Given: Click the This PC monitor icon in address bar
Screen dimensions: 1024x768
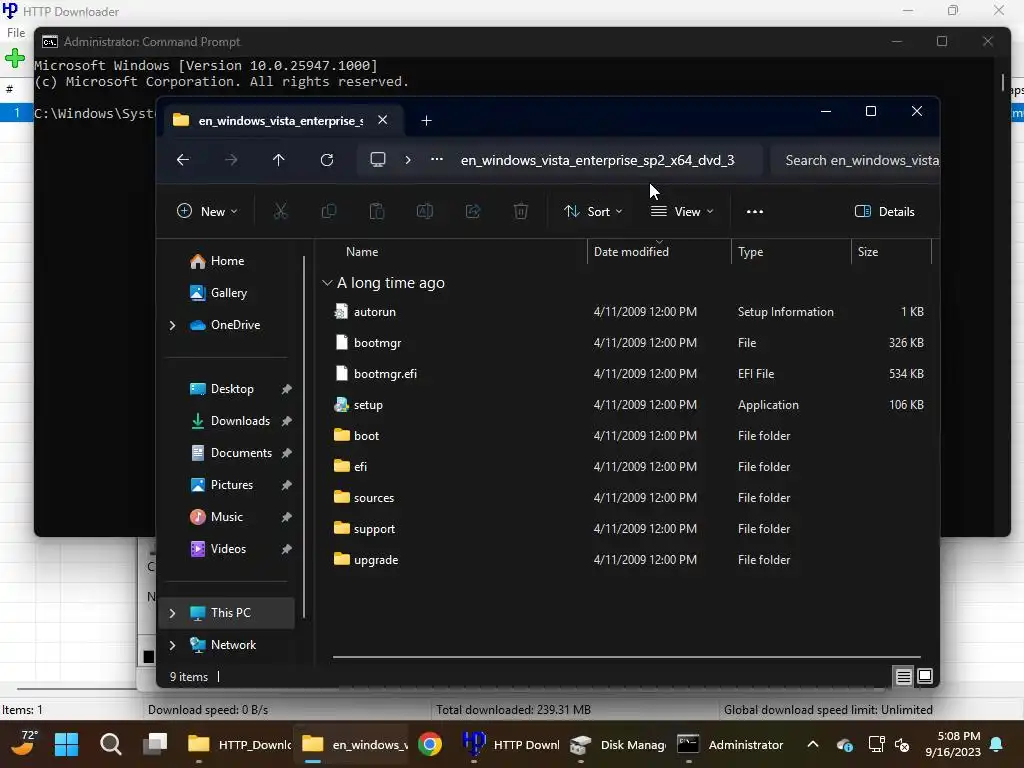Looking at the screenshot, I should 377,160.
